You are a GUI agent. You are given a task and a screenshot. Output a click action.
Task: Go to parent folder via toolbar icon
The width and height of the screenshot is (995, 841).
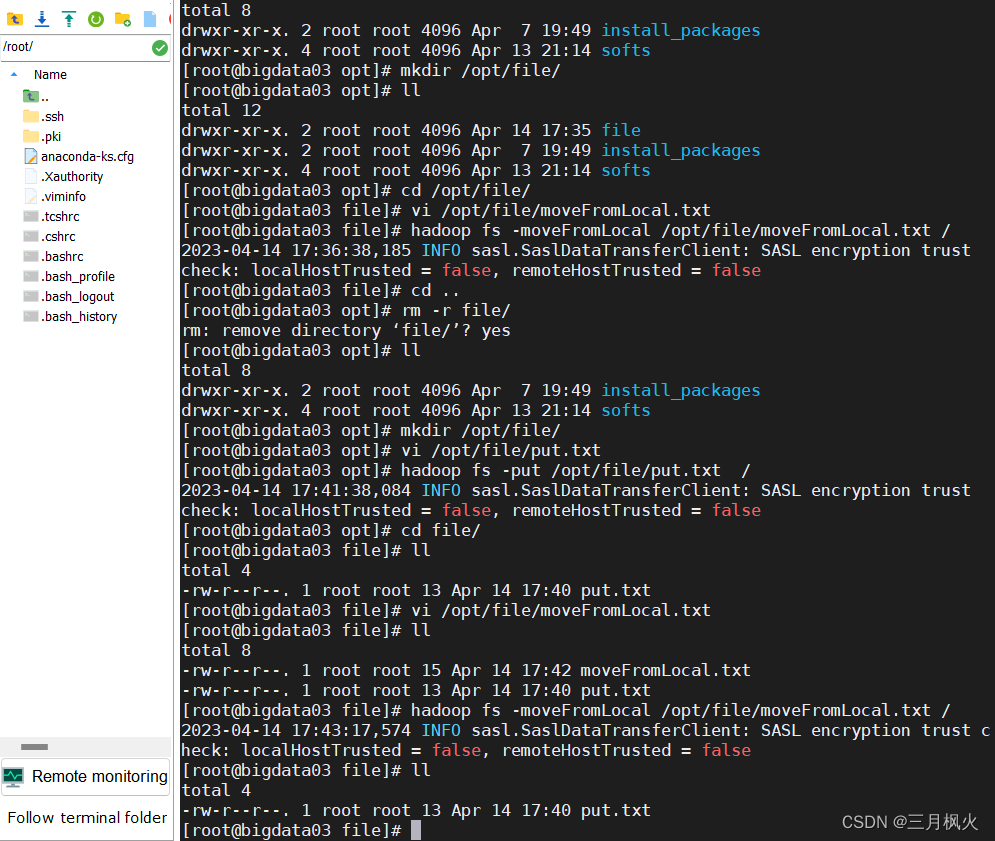15,19
